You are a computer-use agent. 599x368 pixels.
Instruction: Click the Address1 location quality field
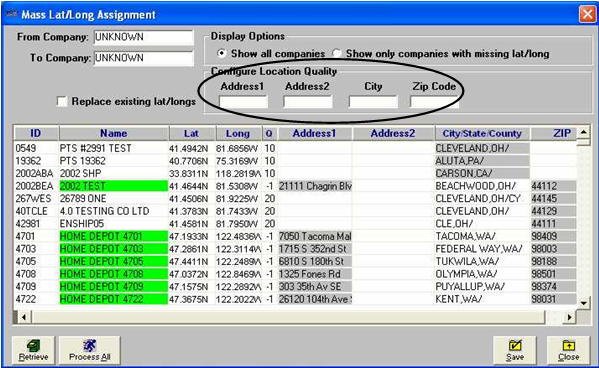tap(243, 102)
